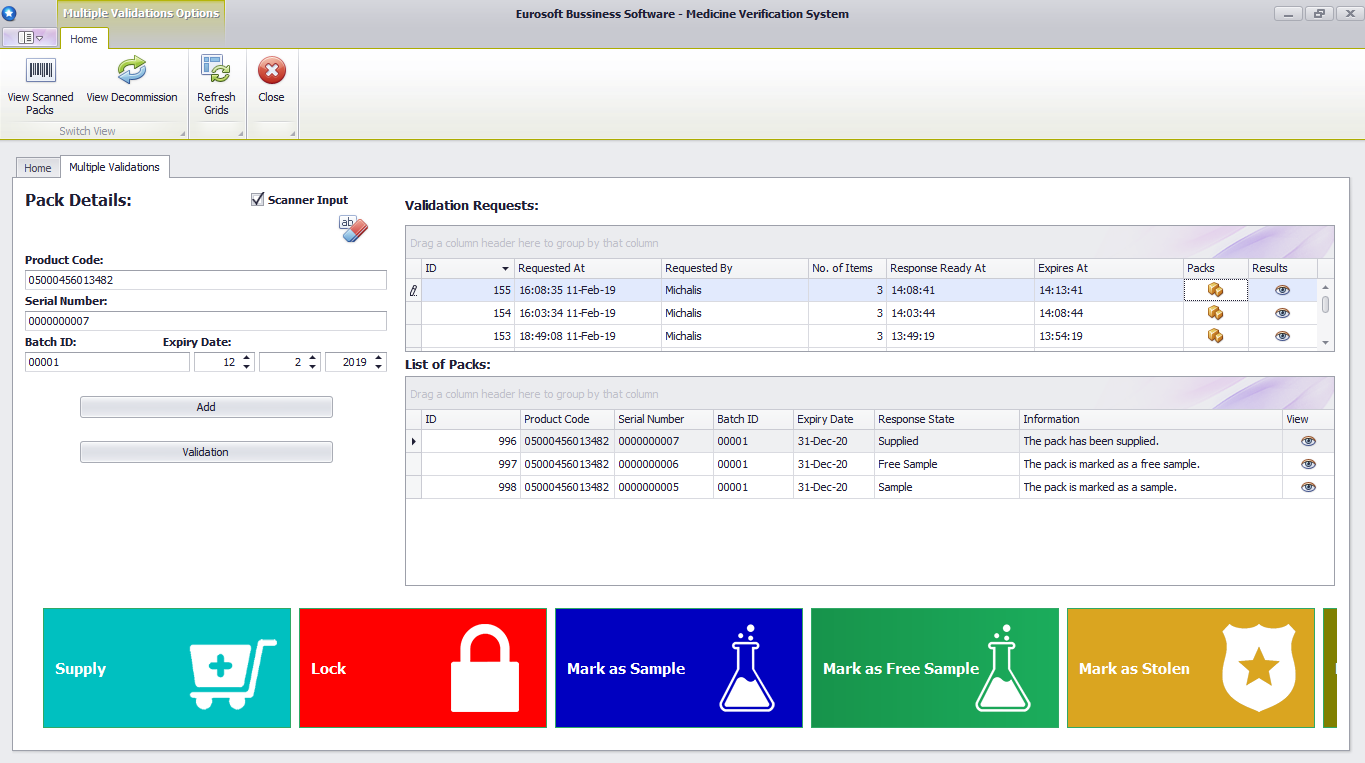Click the Supply cart tile
This screenshot has width=1365, height=763.
tap(167, 668)
